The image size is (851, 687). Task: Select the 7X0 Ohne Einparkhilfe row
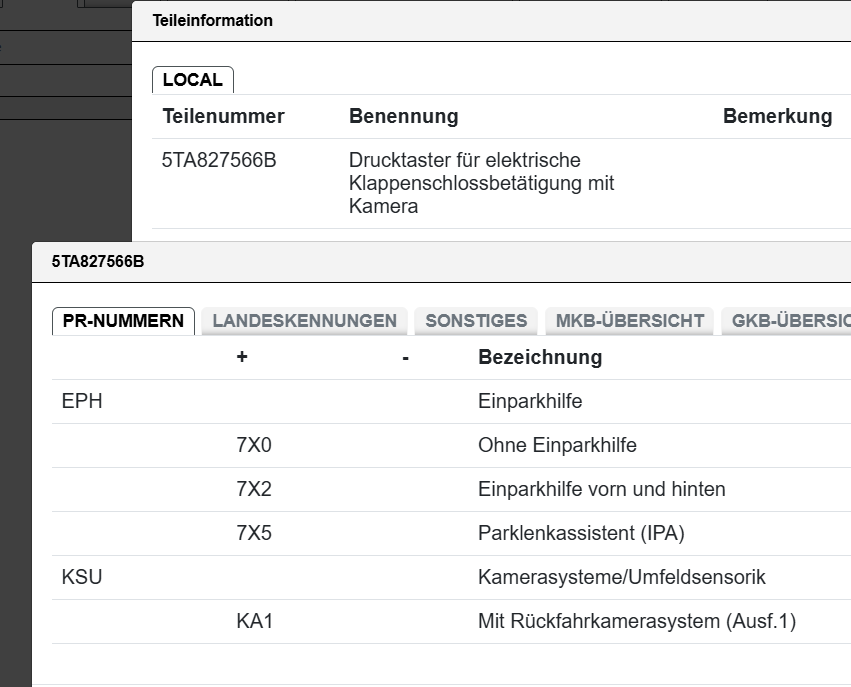[x=452, y=446]
